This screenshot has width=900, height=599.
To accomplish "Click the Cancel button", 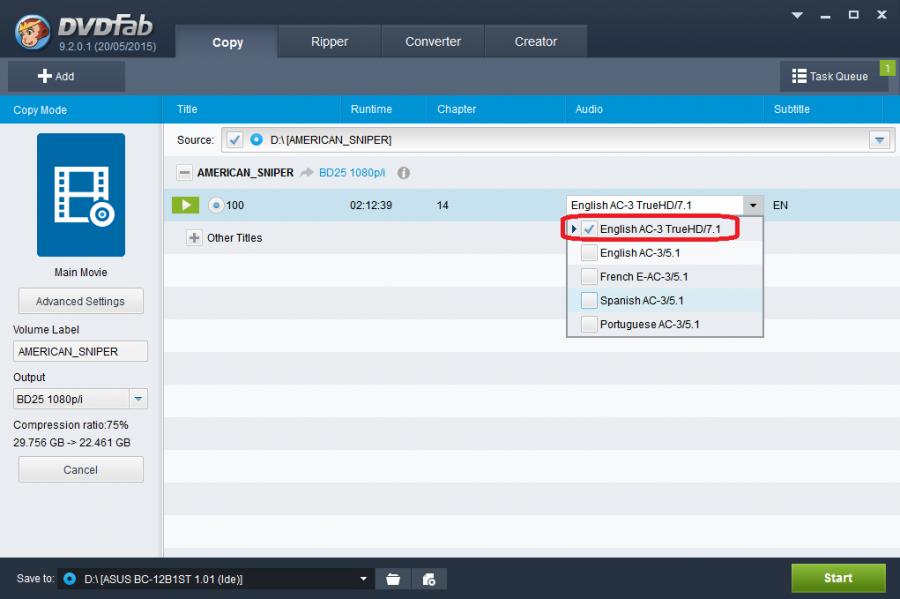I will coord(80,469).
